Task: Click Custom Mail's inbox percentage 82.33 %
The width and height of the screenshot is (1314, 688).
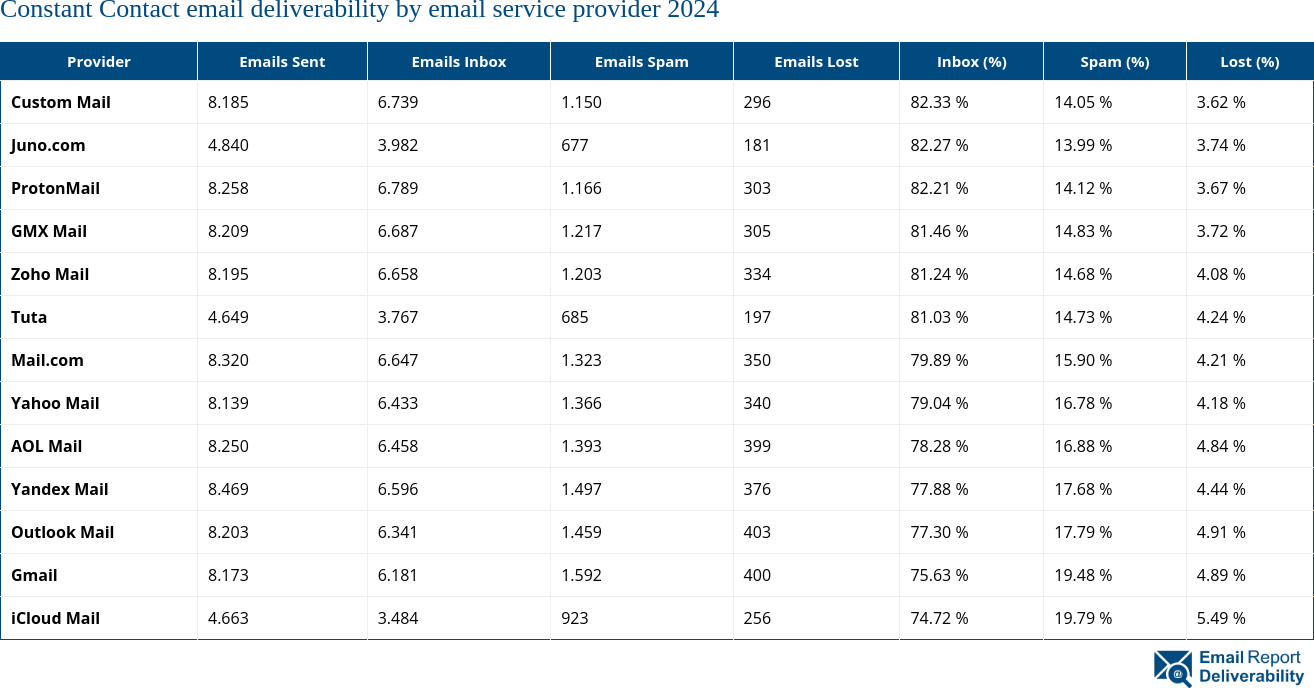Action: tap(939, 102)
